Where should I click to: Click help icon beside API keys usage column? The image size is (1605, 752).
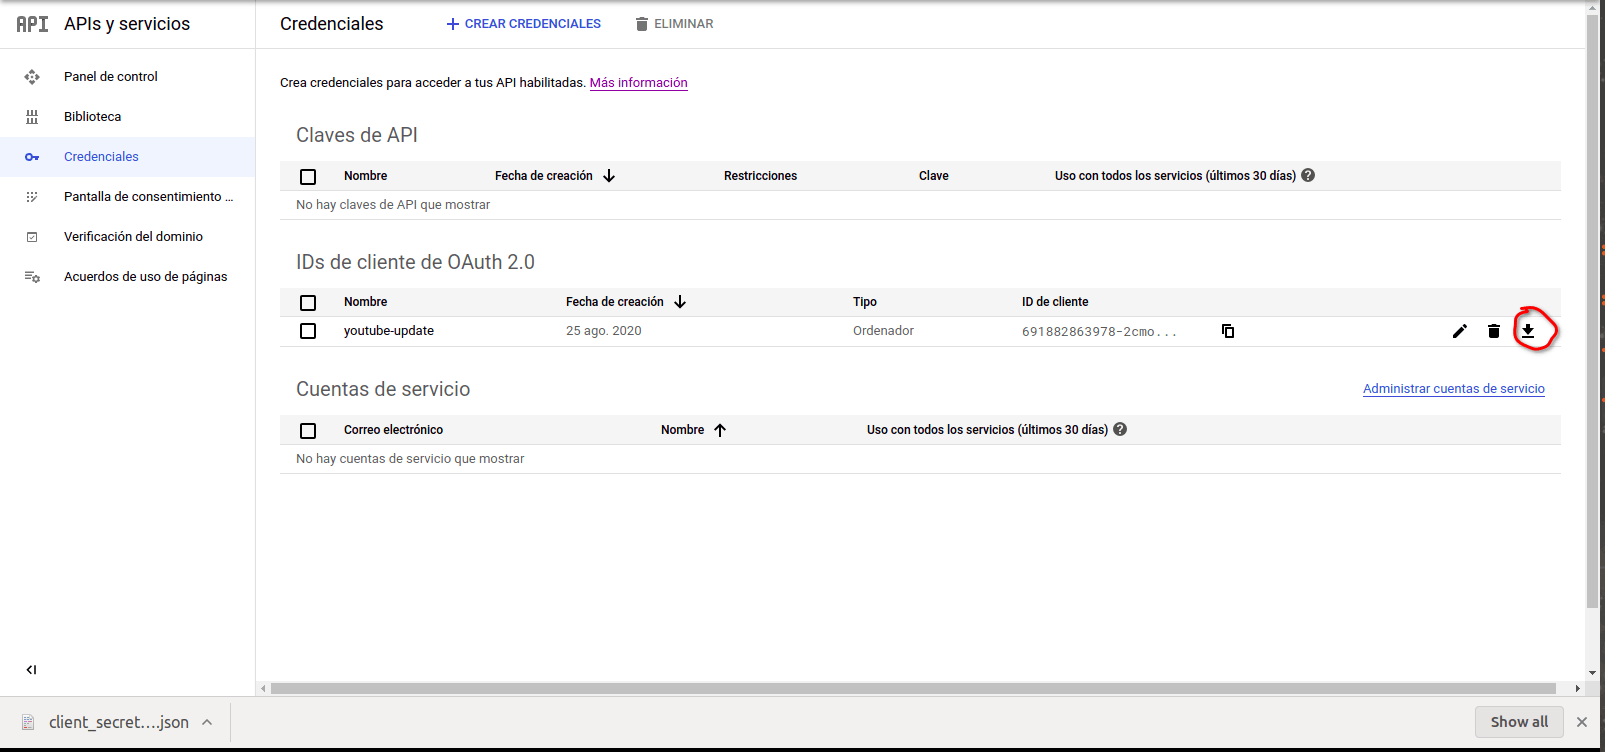1308,175
